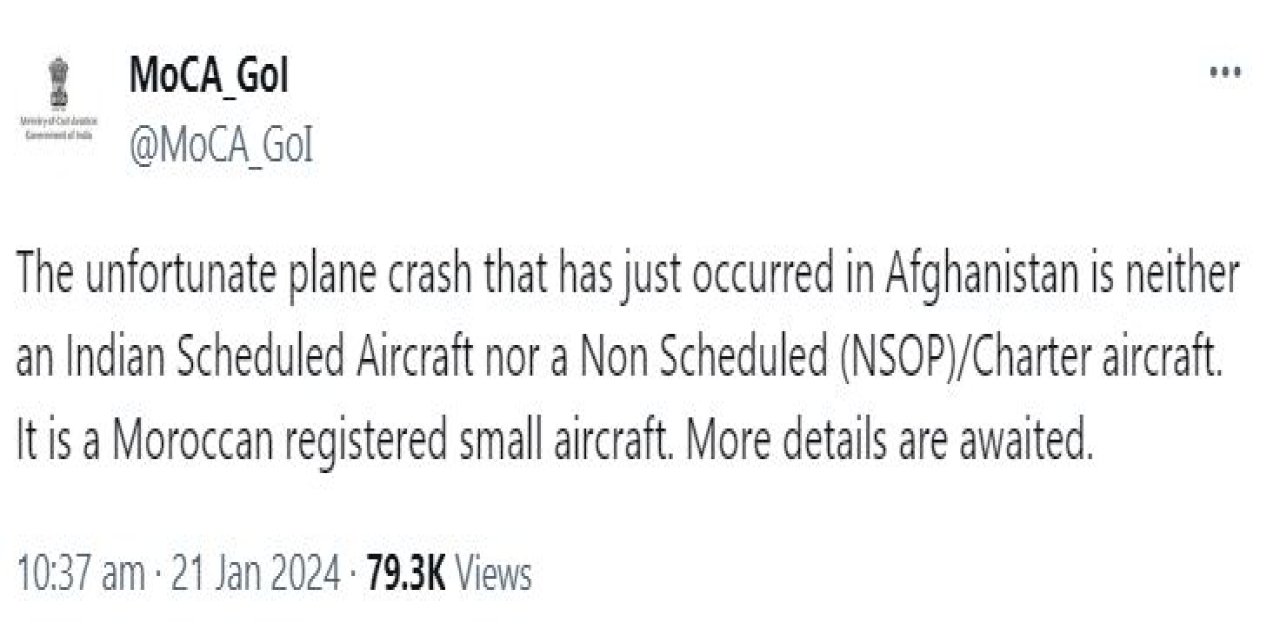
Task: Click the word Views beside the count
Action: (x=493, y=574)
